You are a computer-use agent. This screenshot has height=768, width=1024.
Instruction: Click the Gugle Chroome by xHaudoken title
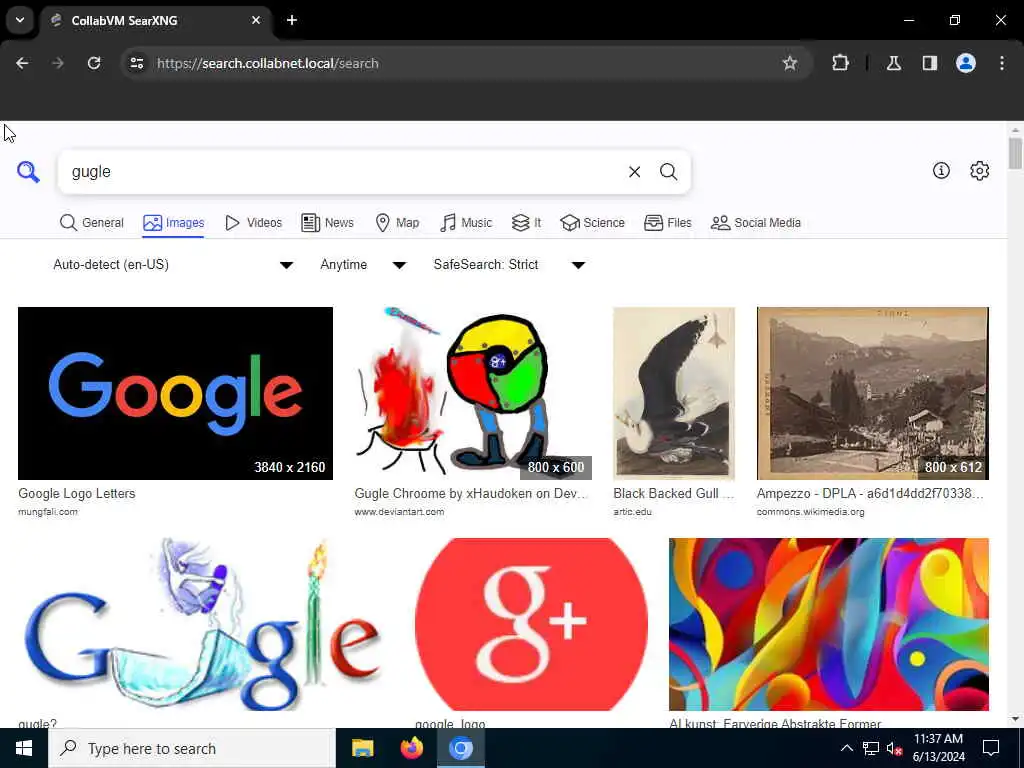(472, 494)
